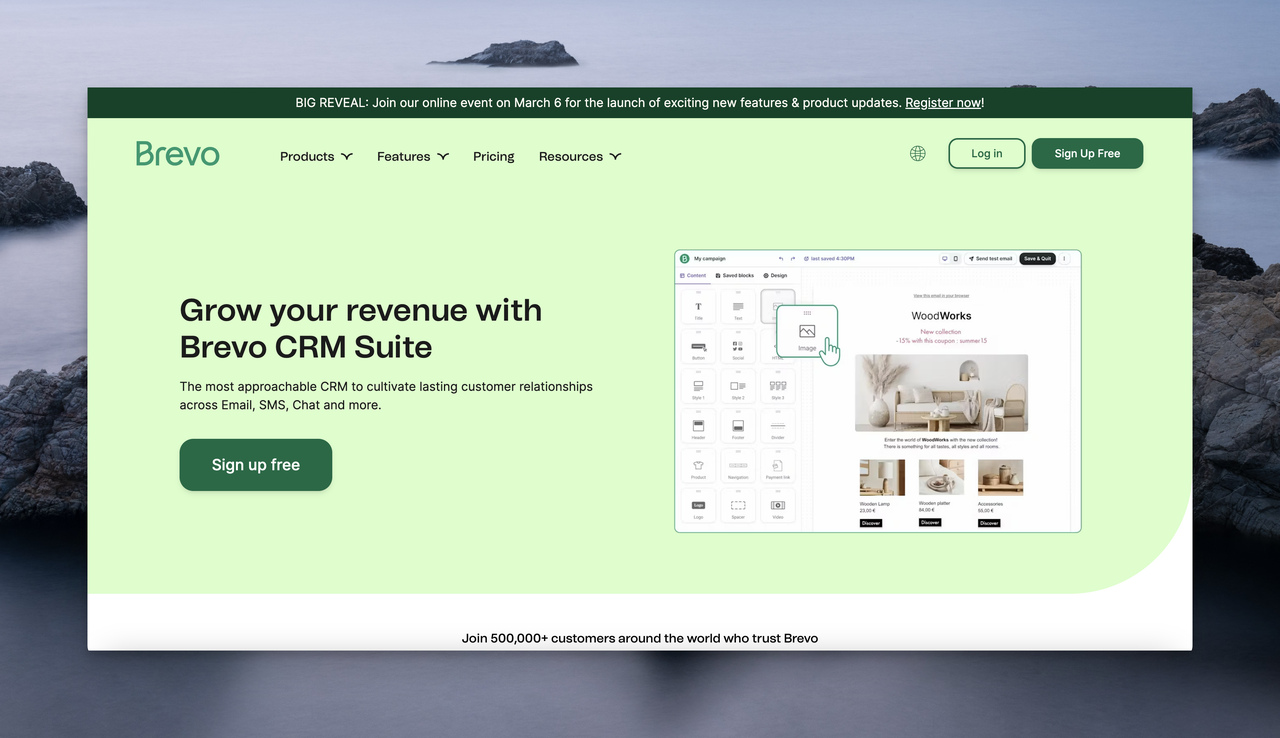Click View this email in your browser link
Image resolution: width=1280 pixels, height=738 pixels.
pos(941,296)
